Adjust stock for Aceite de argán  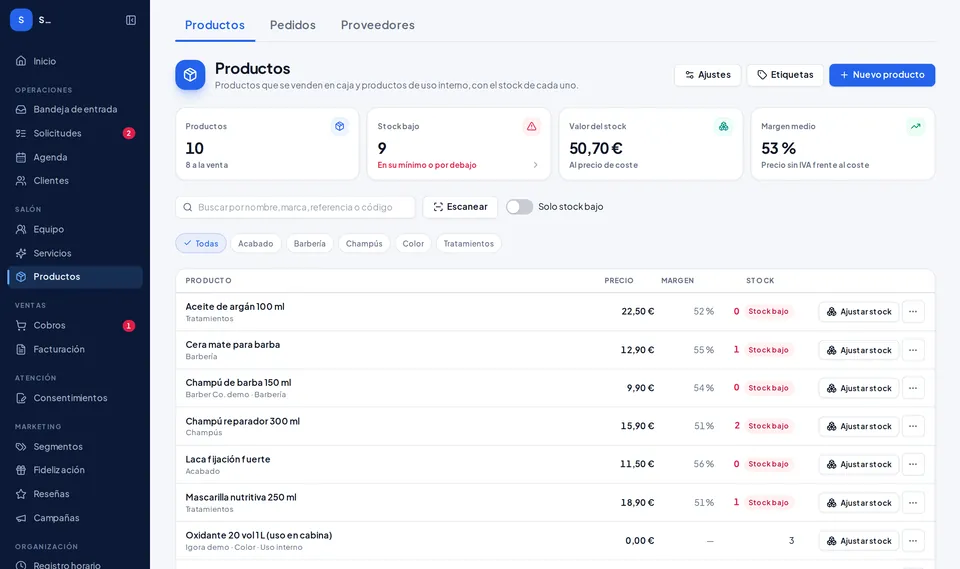[x=858, y=312]
